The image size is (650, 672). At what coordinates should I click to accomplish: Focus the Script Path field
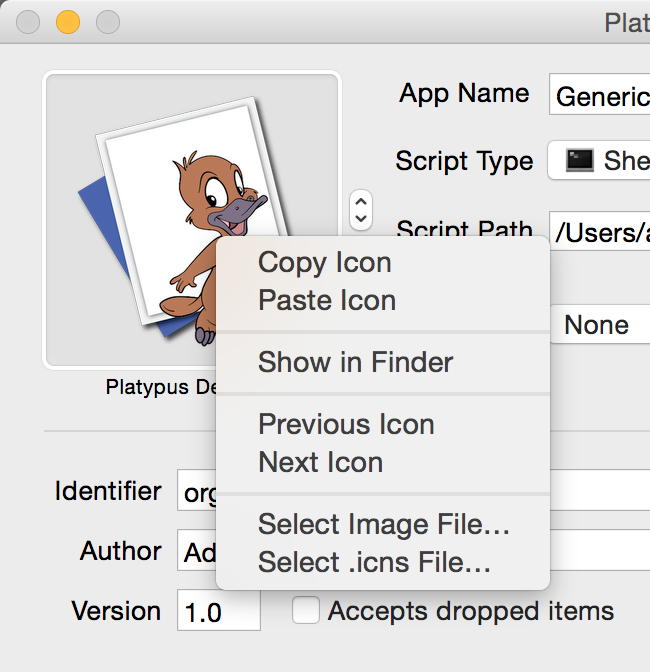(599, 231)
